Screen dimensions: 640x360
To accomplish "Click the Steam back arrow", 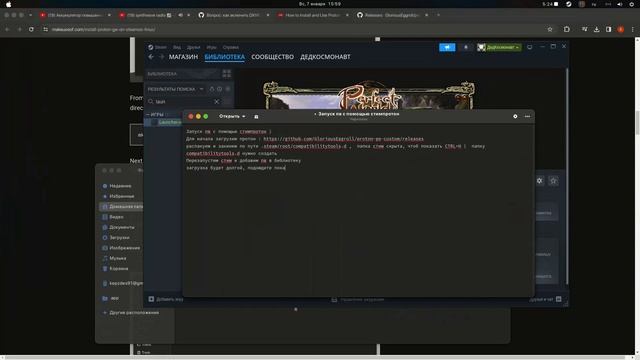I will pyautogui.click(x=151, y=57).
